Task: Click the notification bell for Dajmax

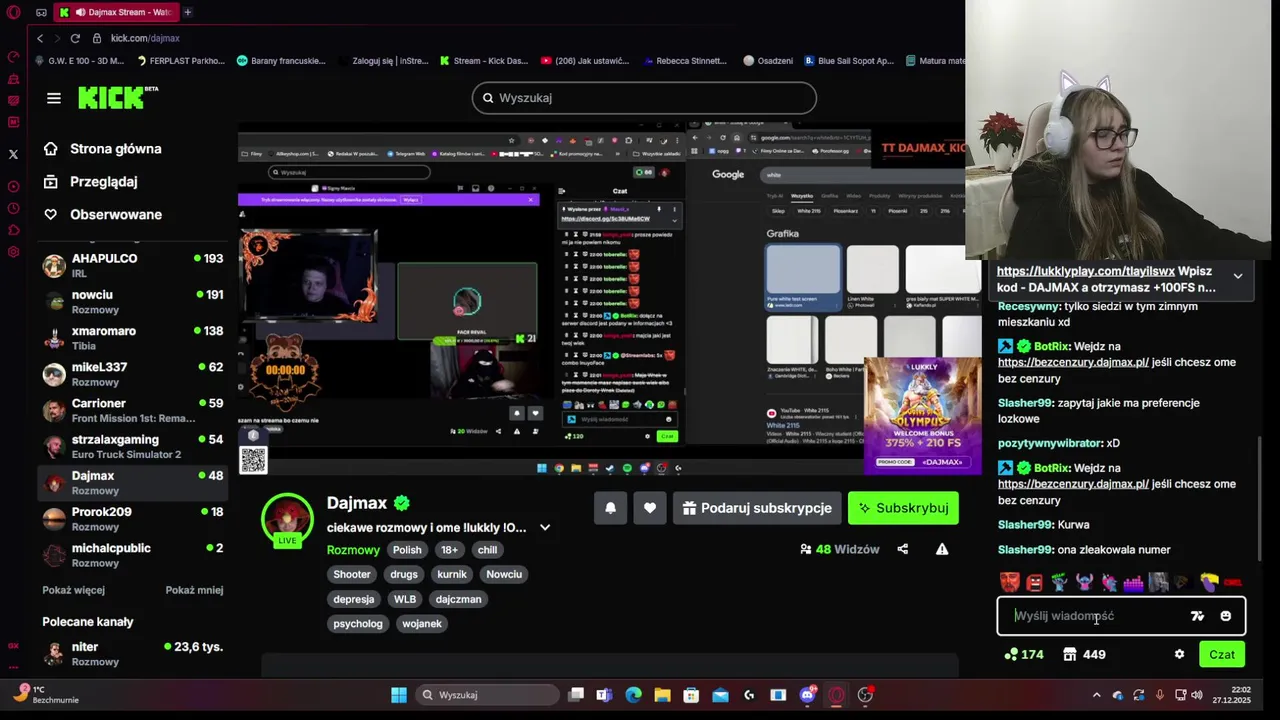Action: point(610,508)
